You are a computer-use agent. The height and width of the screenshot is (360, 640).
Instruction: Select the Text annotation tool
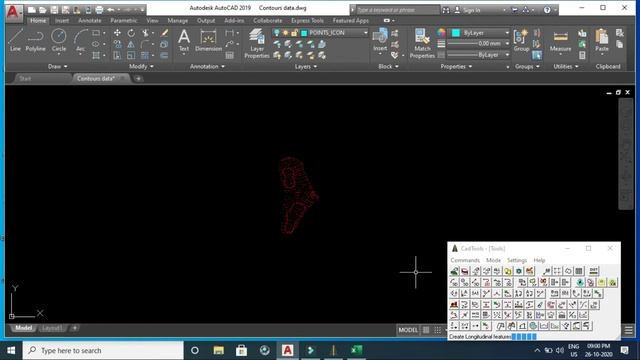(184, 40)
